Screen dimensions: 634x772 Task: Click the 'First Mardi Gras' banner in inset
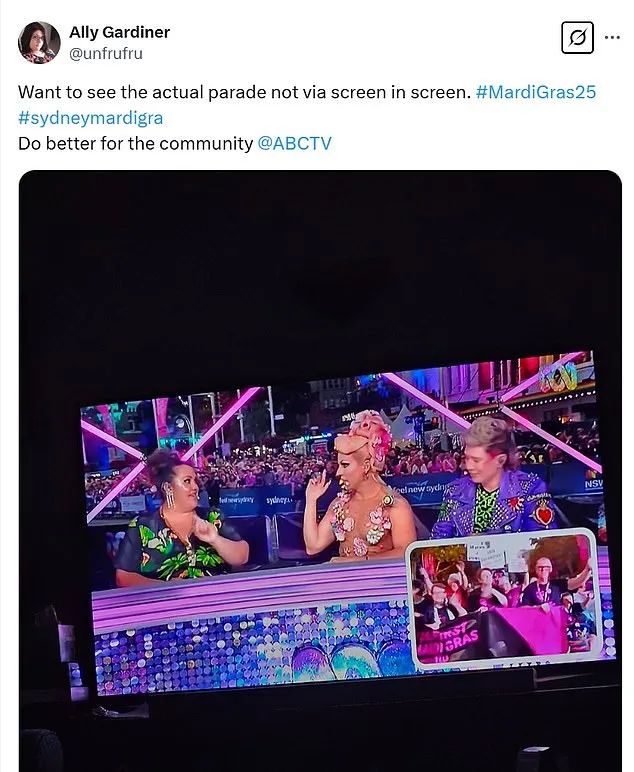[448, 639]
